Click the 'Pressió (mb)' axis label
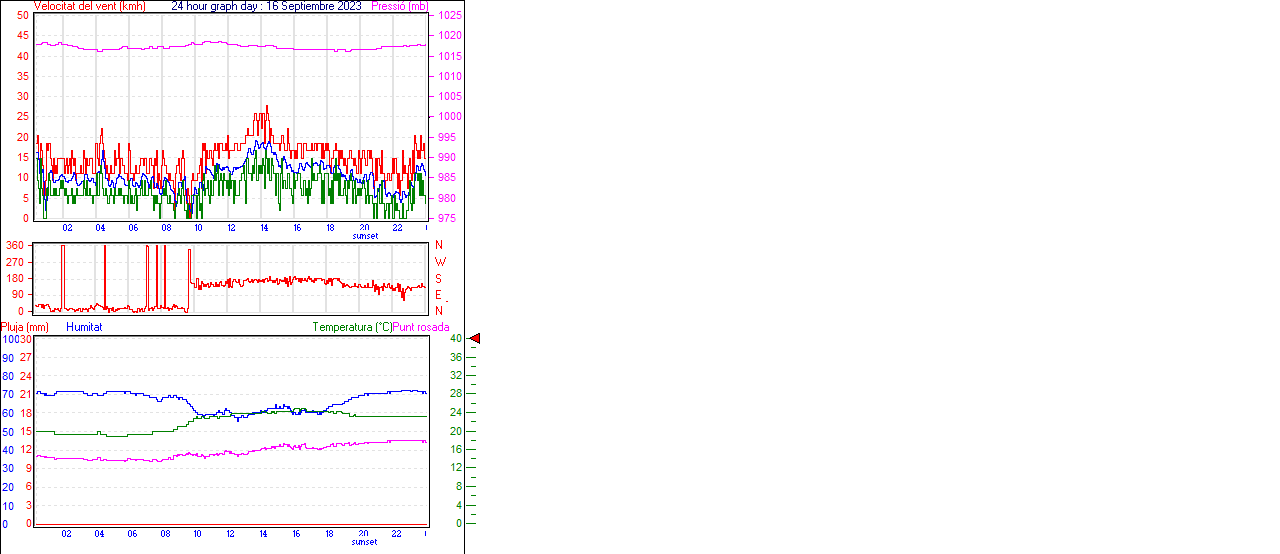Screen dimensions: 1280x554 point(400,6)
